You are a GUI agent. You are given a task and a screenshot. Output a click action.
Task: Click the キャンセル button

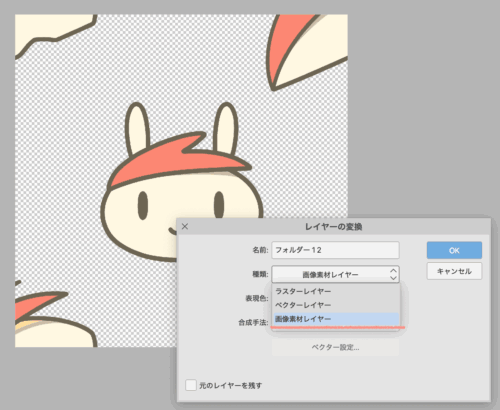[454, 271]
